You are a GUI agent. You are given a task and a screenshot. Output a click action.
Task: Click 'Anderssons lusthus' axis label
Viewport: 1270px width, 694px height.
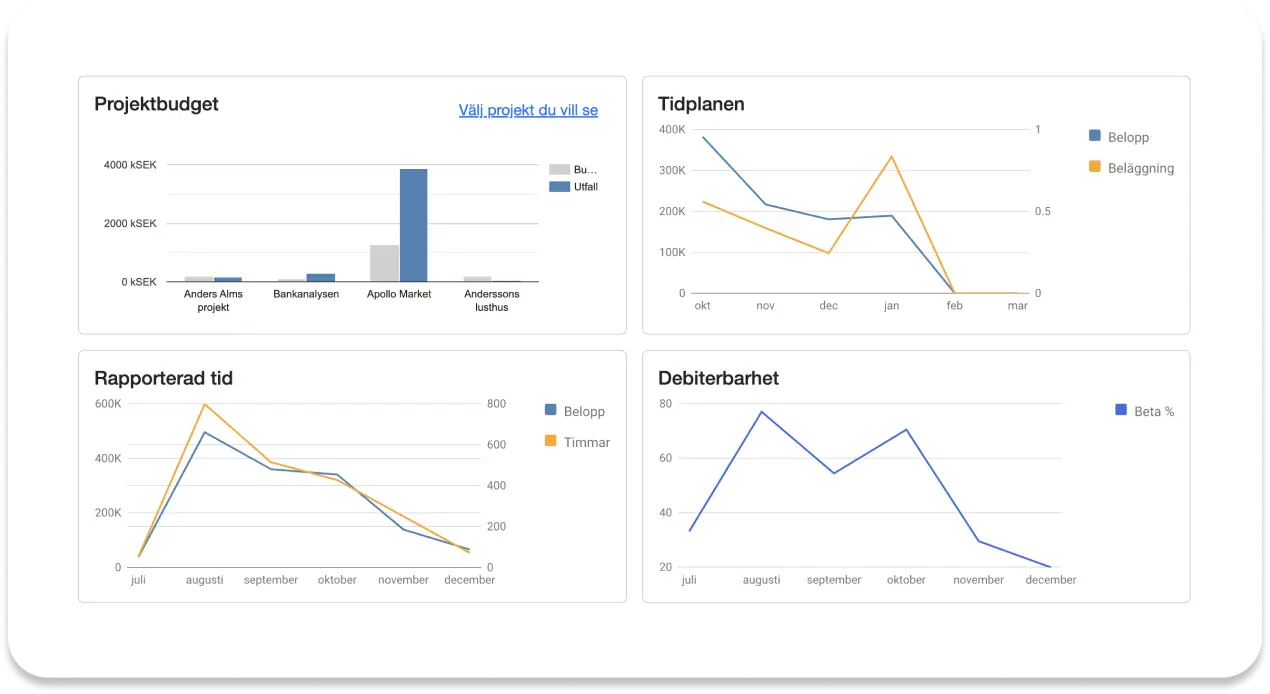(491, 300)
